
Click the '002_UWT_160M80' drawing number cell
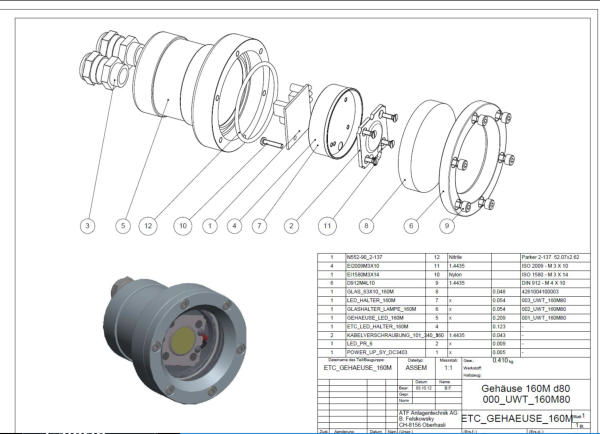pyautogui.click(x=555, y=309)
